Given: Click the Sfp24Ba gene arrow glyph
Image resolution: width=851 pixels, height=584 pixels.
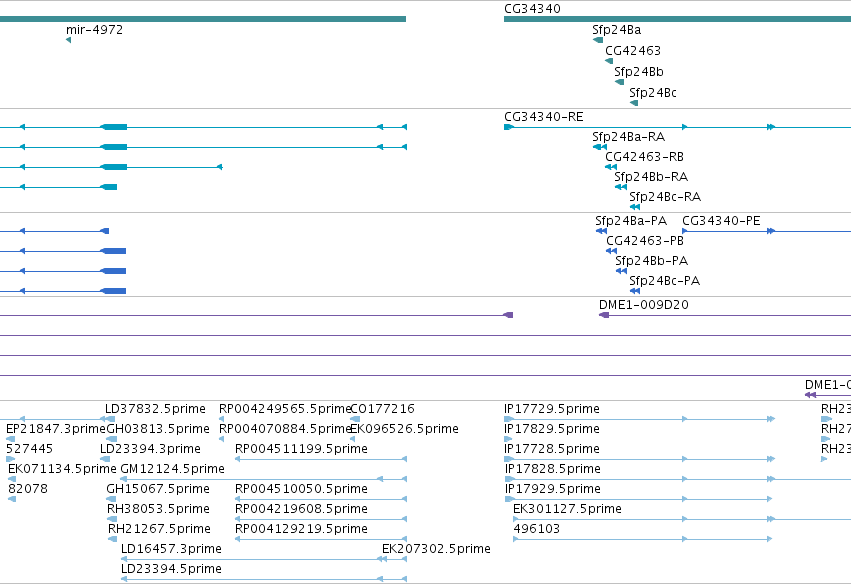Looking at the screenshot, I should coord(598,40).
